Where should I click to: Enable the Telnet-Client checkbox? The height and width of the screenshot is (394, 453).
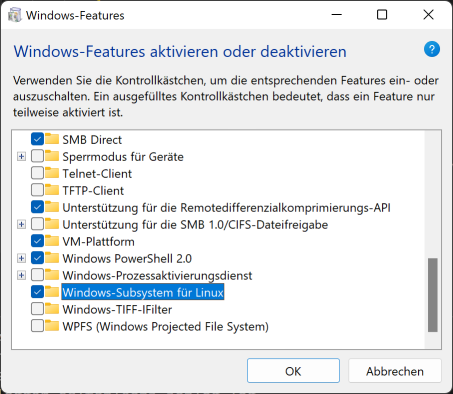coord(37,173)
